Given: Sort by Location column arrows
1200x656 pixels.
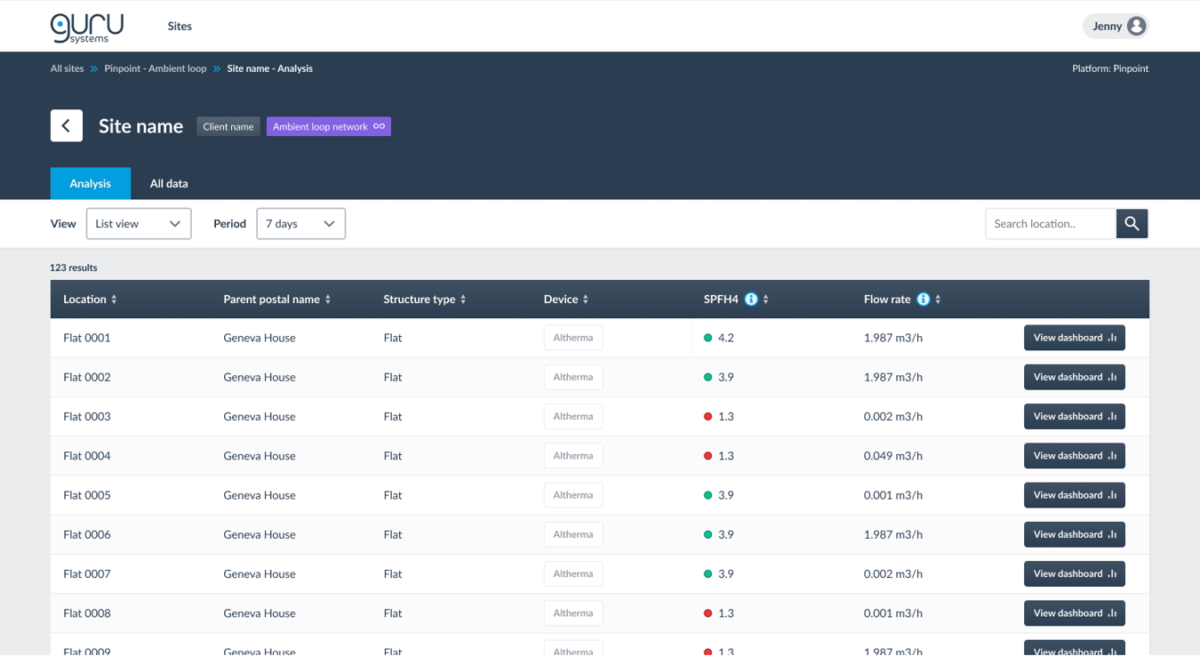Looking at the screenshot, I should click(114, 300).
